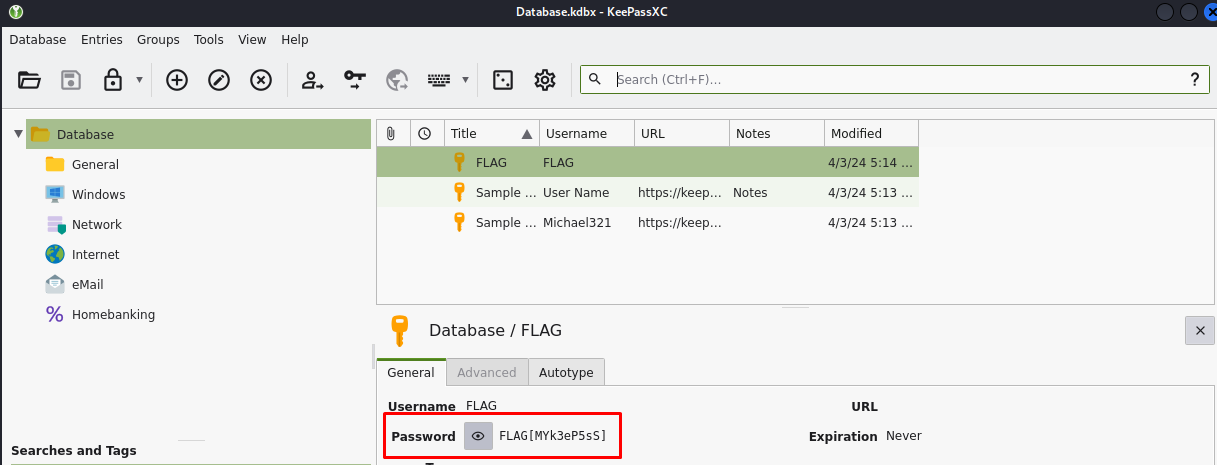Focus the Search (Ctrl+F) field
The image size is (1217, 465).
tap(896, 80)
